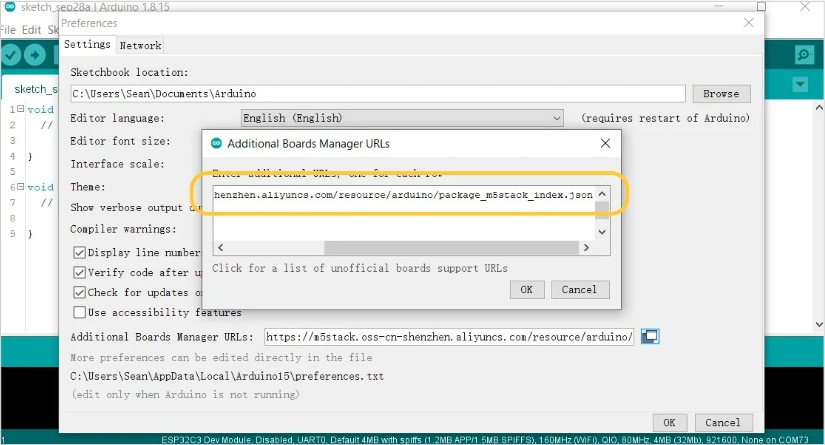Select the Settings tab
Screen dimensions: 825x445
pos(87,44)
